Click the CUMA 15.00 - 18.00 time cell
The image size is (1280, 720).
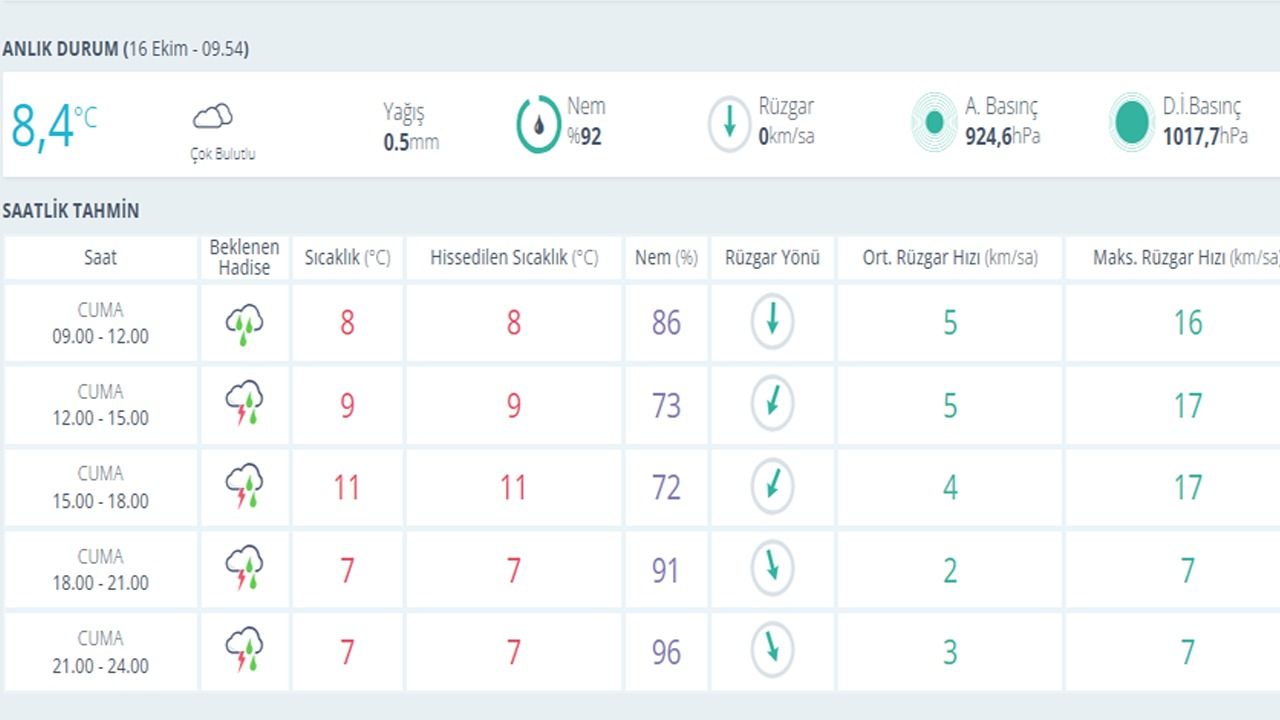point(100,487)
